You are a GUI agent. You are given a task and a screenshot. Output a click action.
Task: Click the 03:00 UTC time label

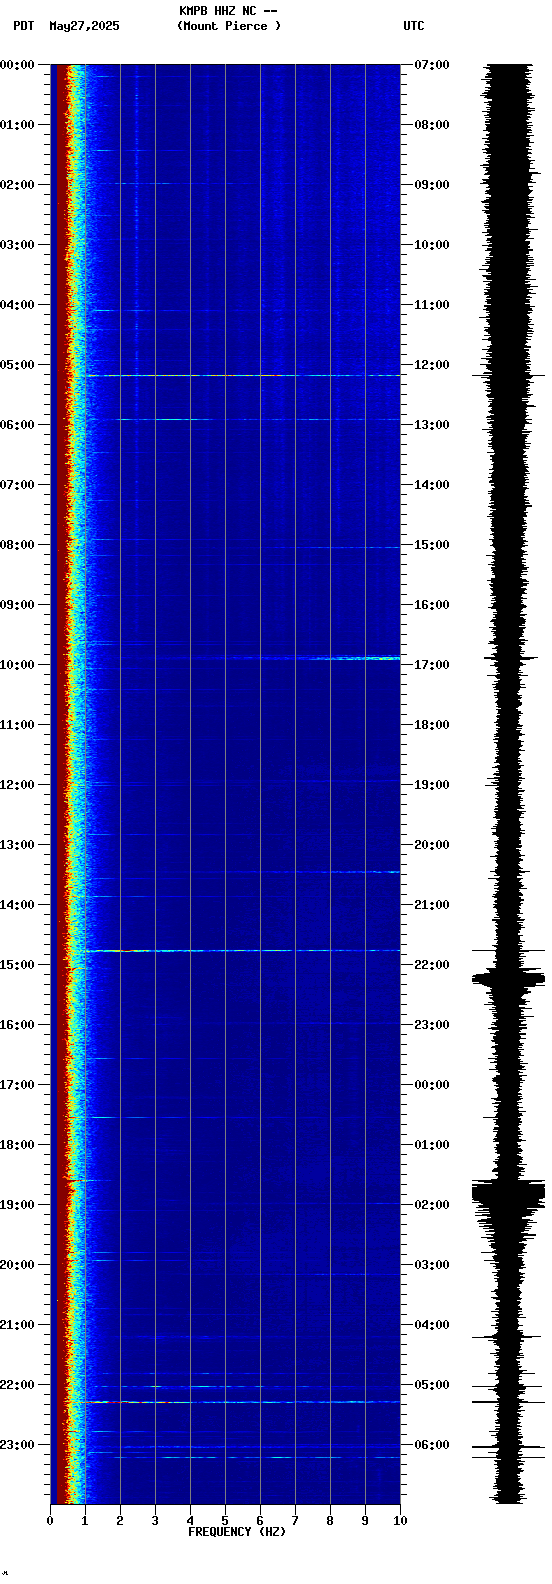pyautogui.click(x=431, y=1265)
